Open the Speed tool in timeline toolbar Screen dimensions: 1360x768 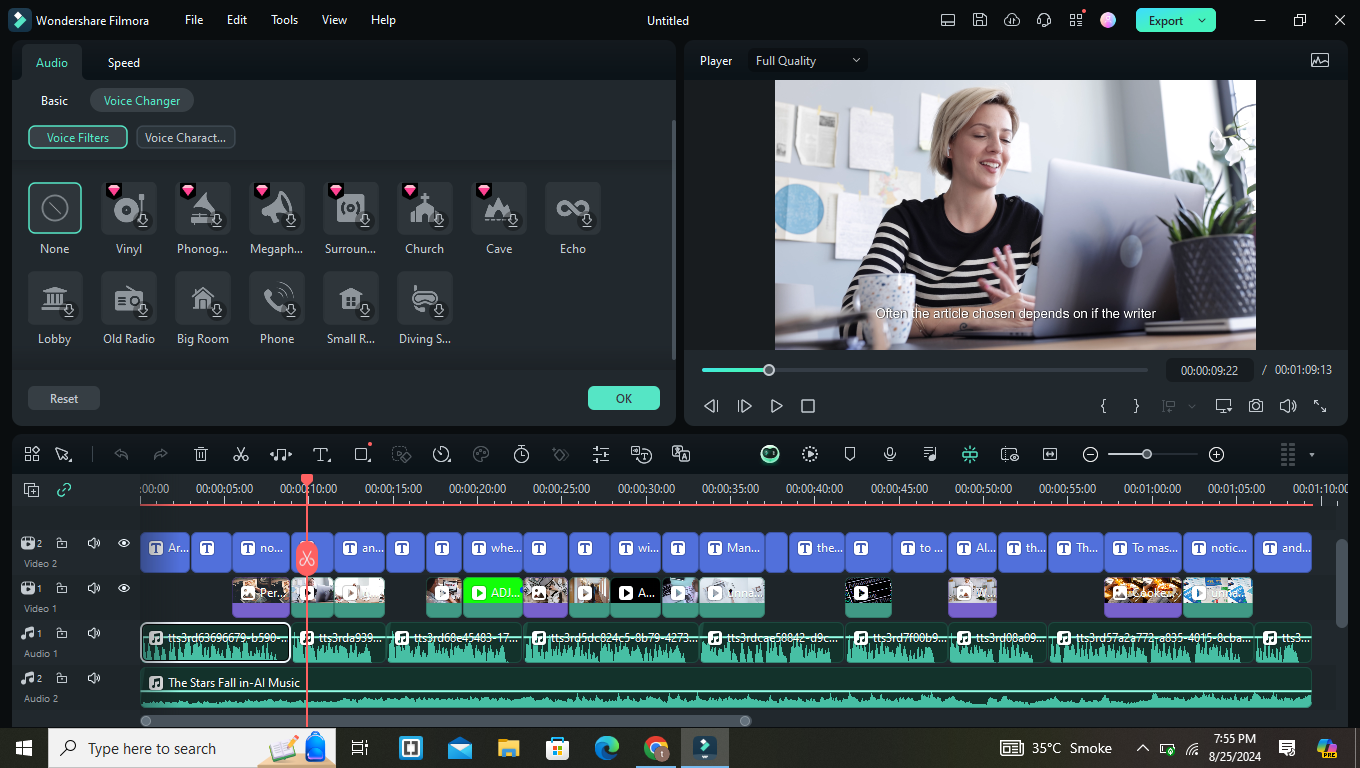pos(441,454)
